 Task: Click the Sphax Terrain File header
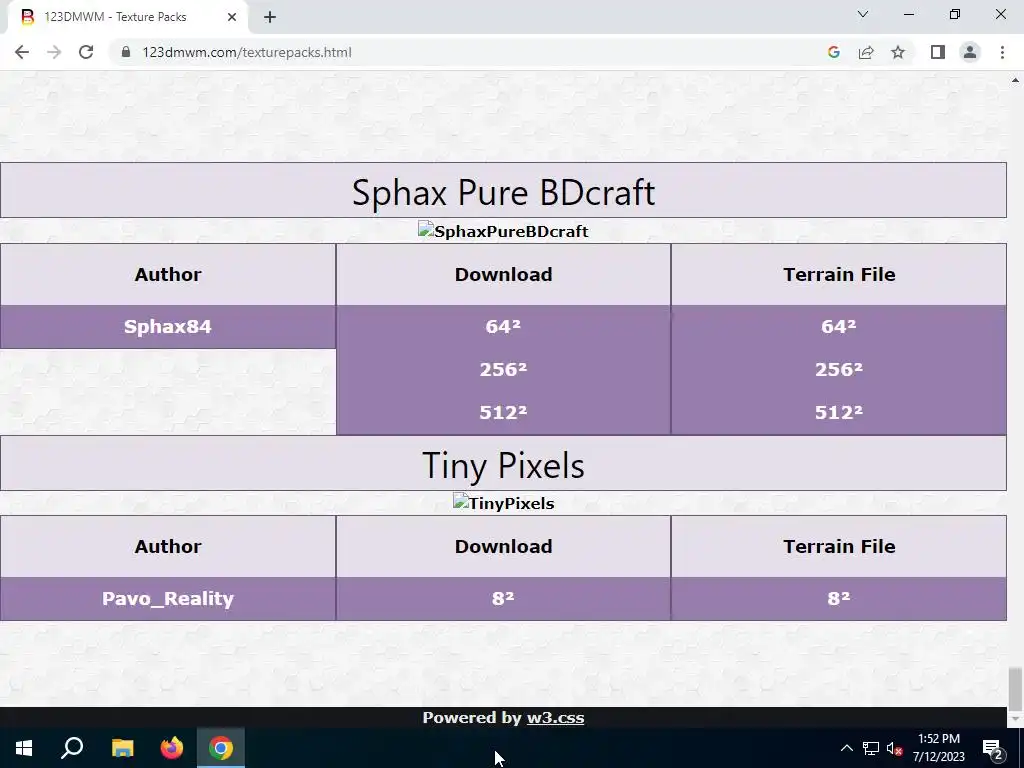pyautogui.click(x=839, y=274)
